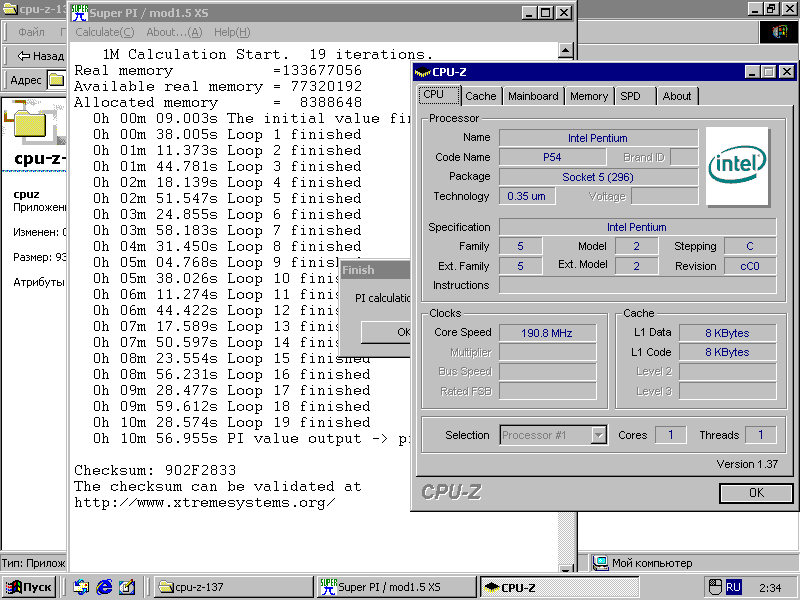This screenshot has height=600, width=800.
Task: Click the Super PI scroll down arrow
Action: (565, 568)
